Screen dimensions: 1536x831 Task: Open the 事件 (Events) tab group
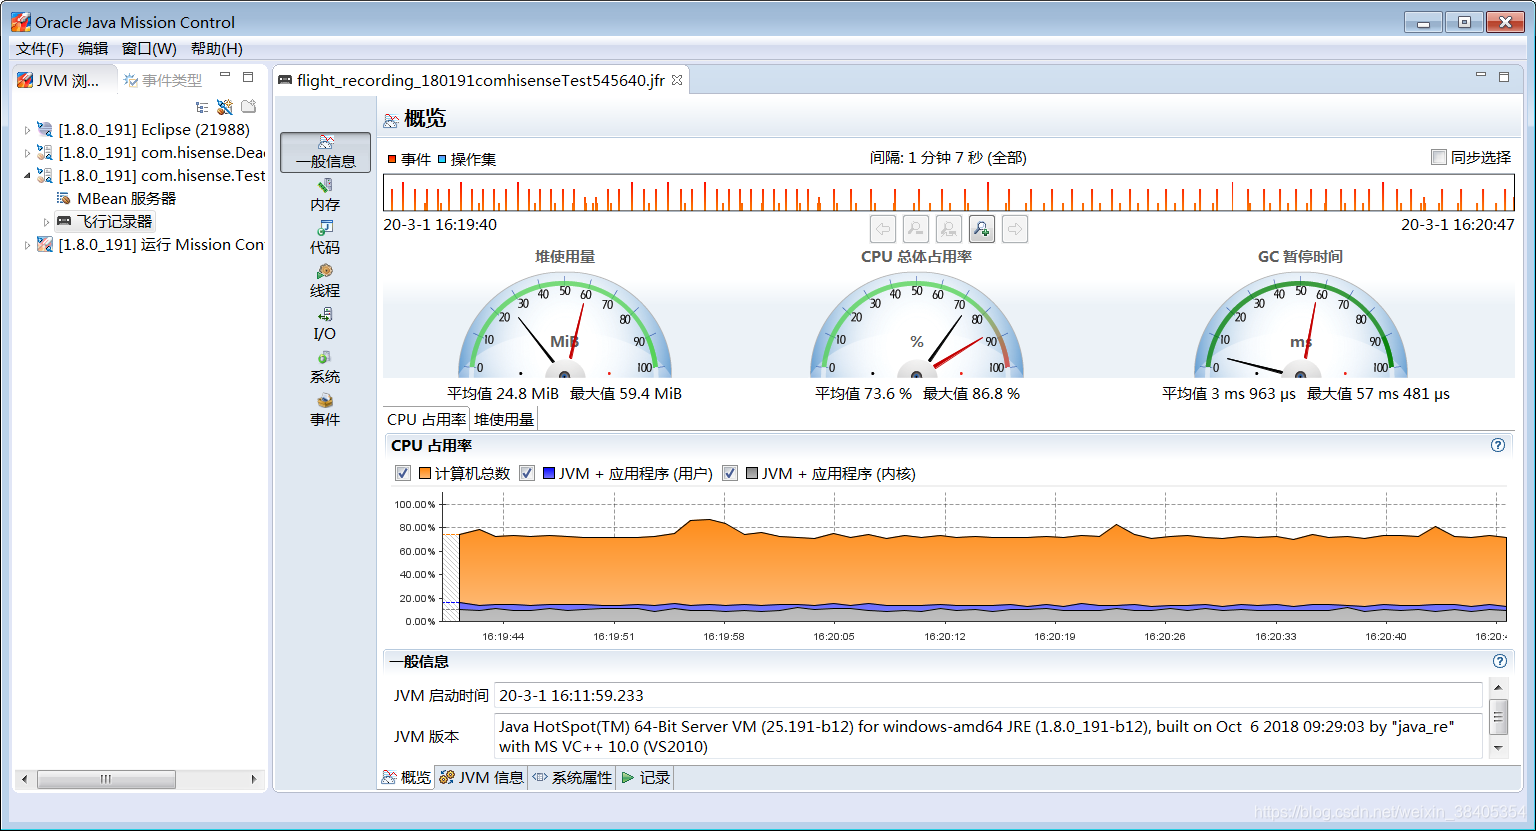[x=325, y=410]
